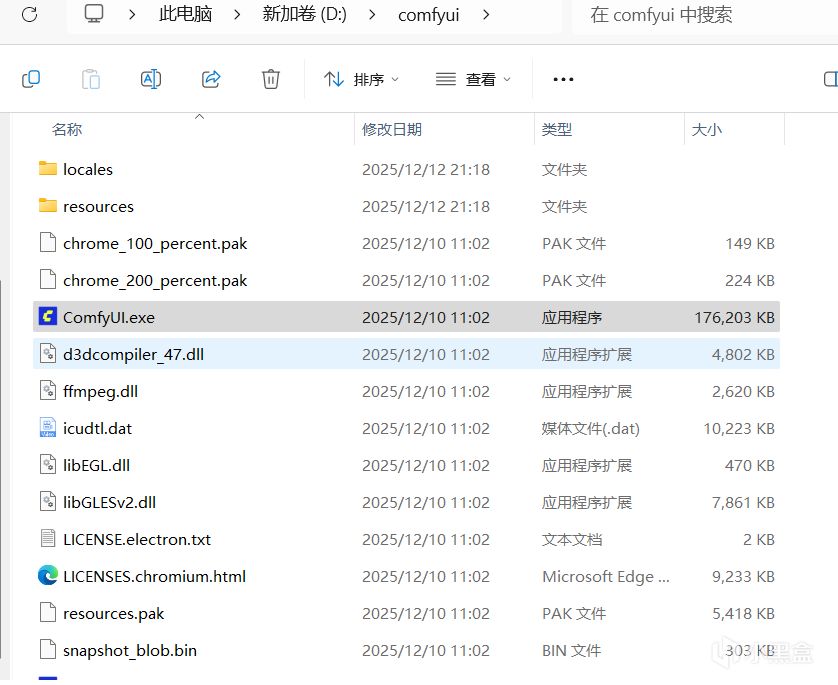Click the Refresh icon in address bar

(x=29, y=14)
